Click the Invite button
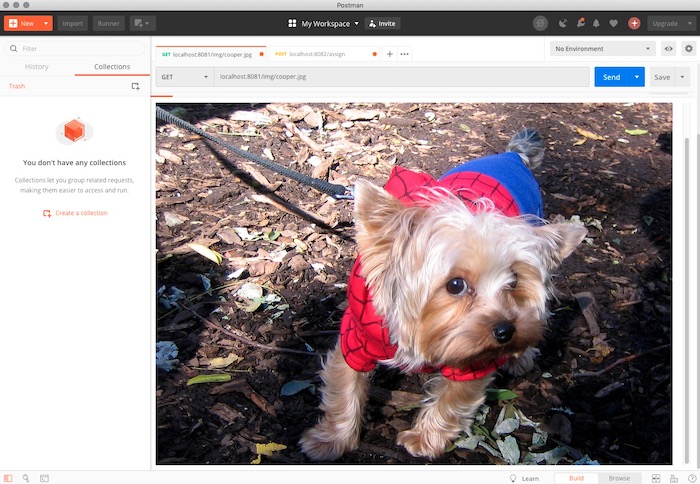 (382, 23)
